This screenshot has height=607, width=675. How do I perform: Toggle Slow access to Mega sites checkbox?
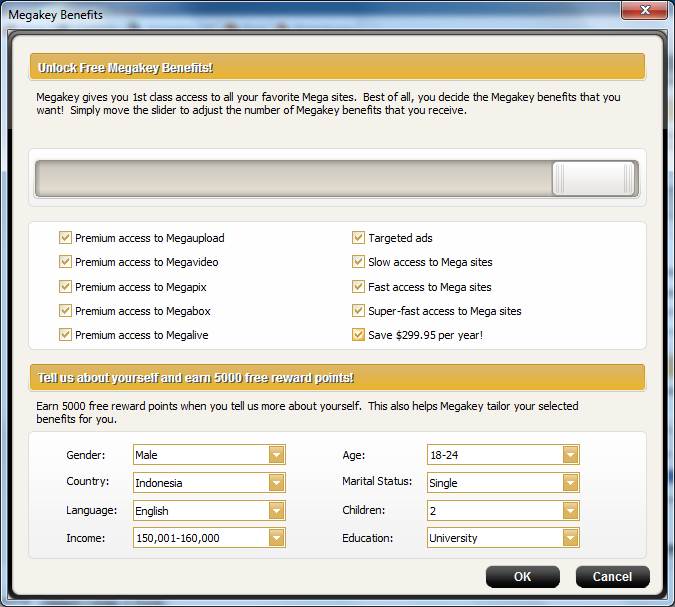click(x=358, y=261)
